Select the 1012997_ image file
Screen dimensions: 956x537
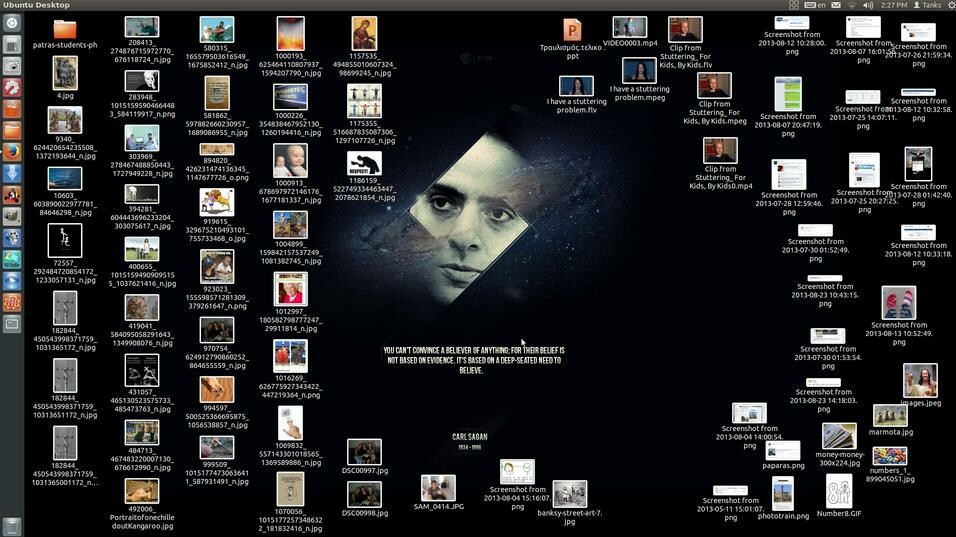coord(290,302)
